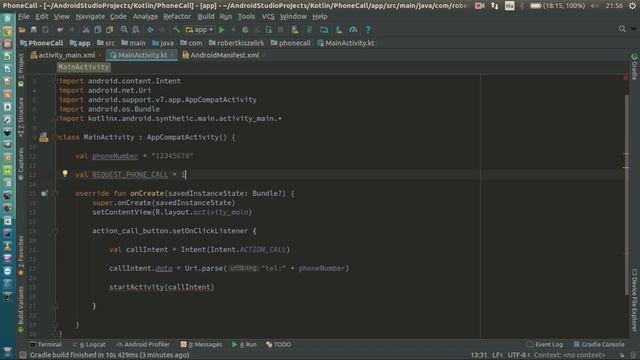
Task: Click the Replace magnifier icon
Action: point(136,30)
